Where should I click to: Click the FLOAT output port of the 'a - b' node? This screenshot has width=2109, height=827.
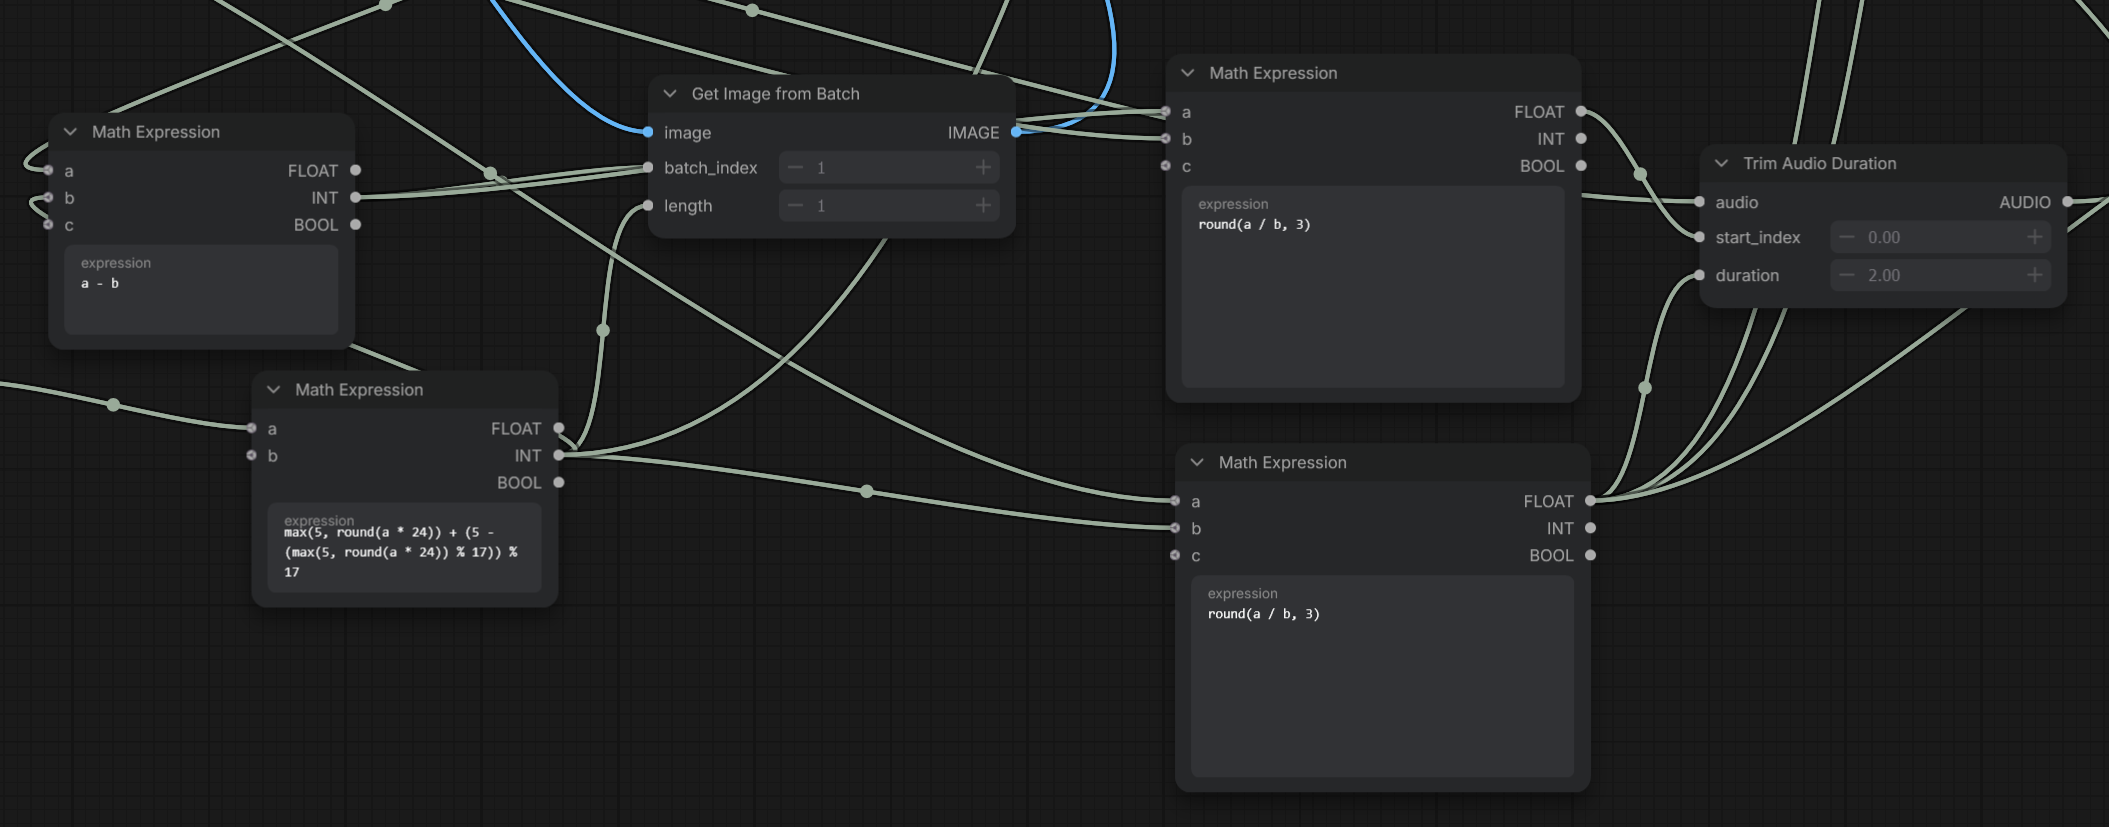coord(355,171)
